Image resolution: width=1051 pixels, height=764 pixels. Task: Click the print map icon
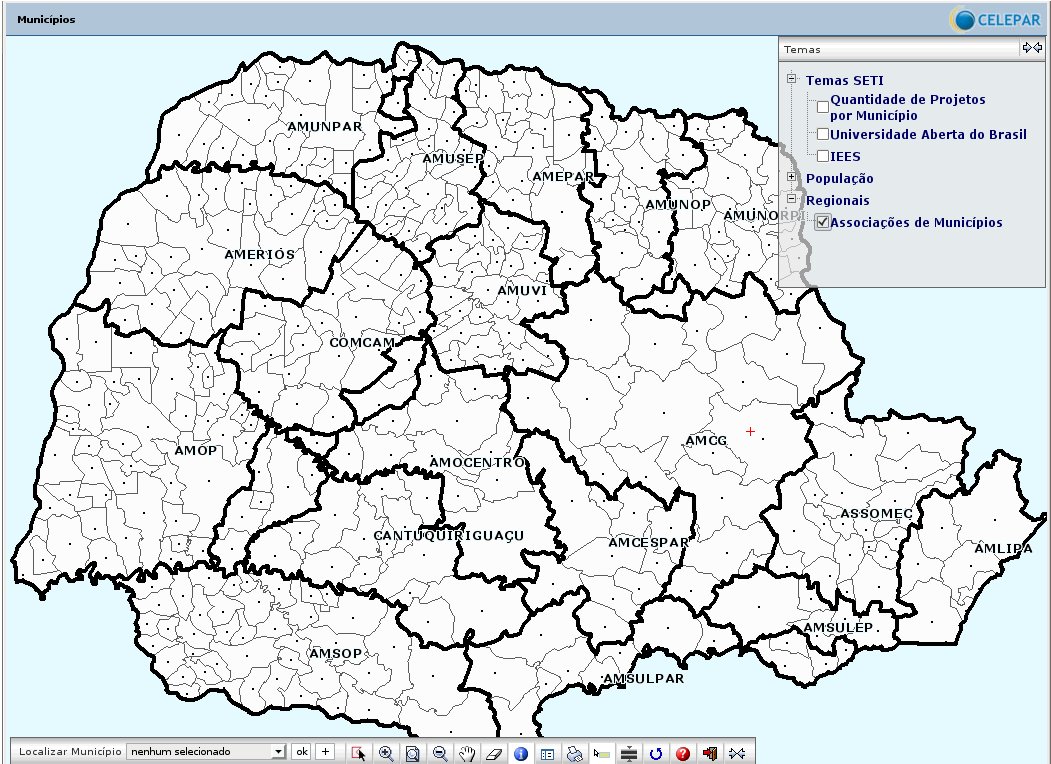tap(575, 753)
